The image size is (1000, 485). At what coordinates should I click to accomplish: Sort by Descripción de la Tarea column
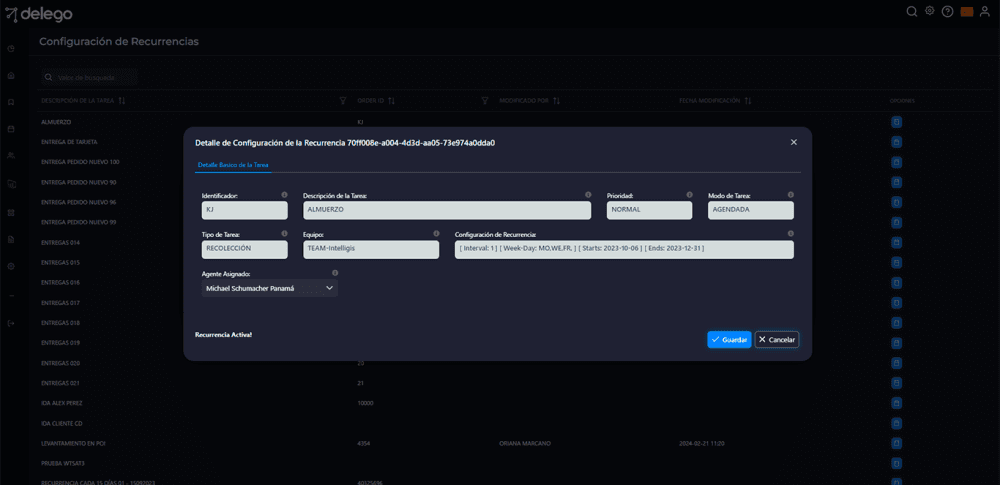coord(121,101)
